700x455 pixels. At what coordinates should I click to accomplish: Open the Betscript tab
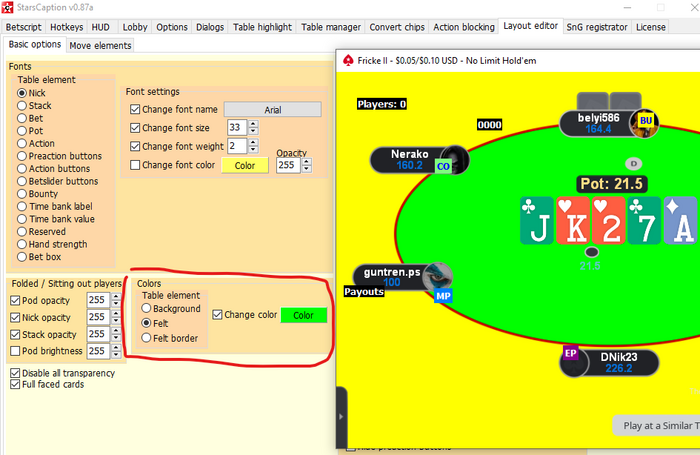click(23, 27)
